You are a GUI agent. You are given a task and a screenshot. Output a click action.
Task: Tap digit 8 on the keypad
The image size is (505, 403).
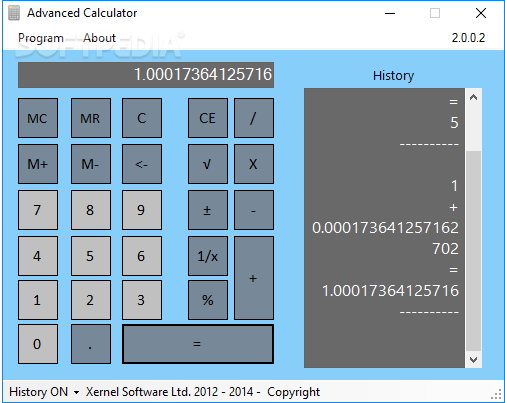point(91,210)
